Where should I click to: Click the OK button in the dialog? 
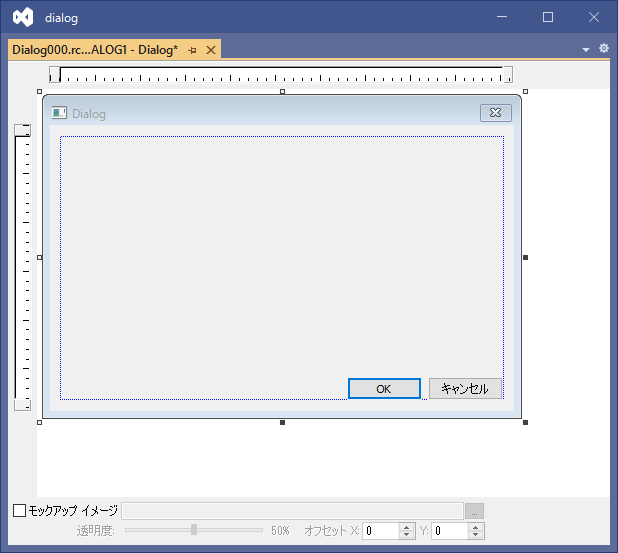383,389
